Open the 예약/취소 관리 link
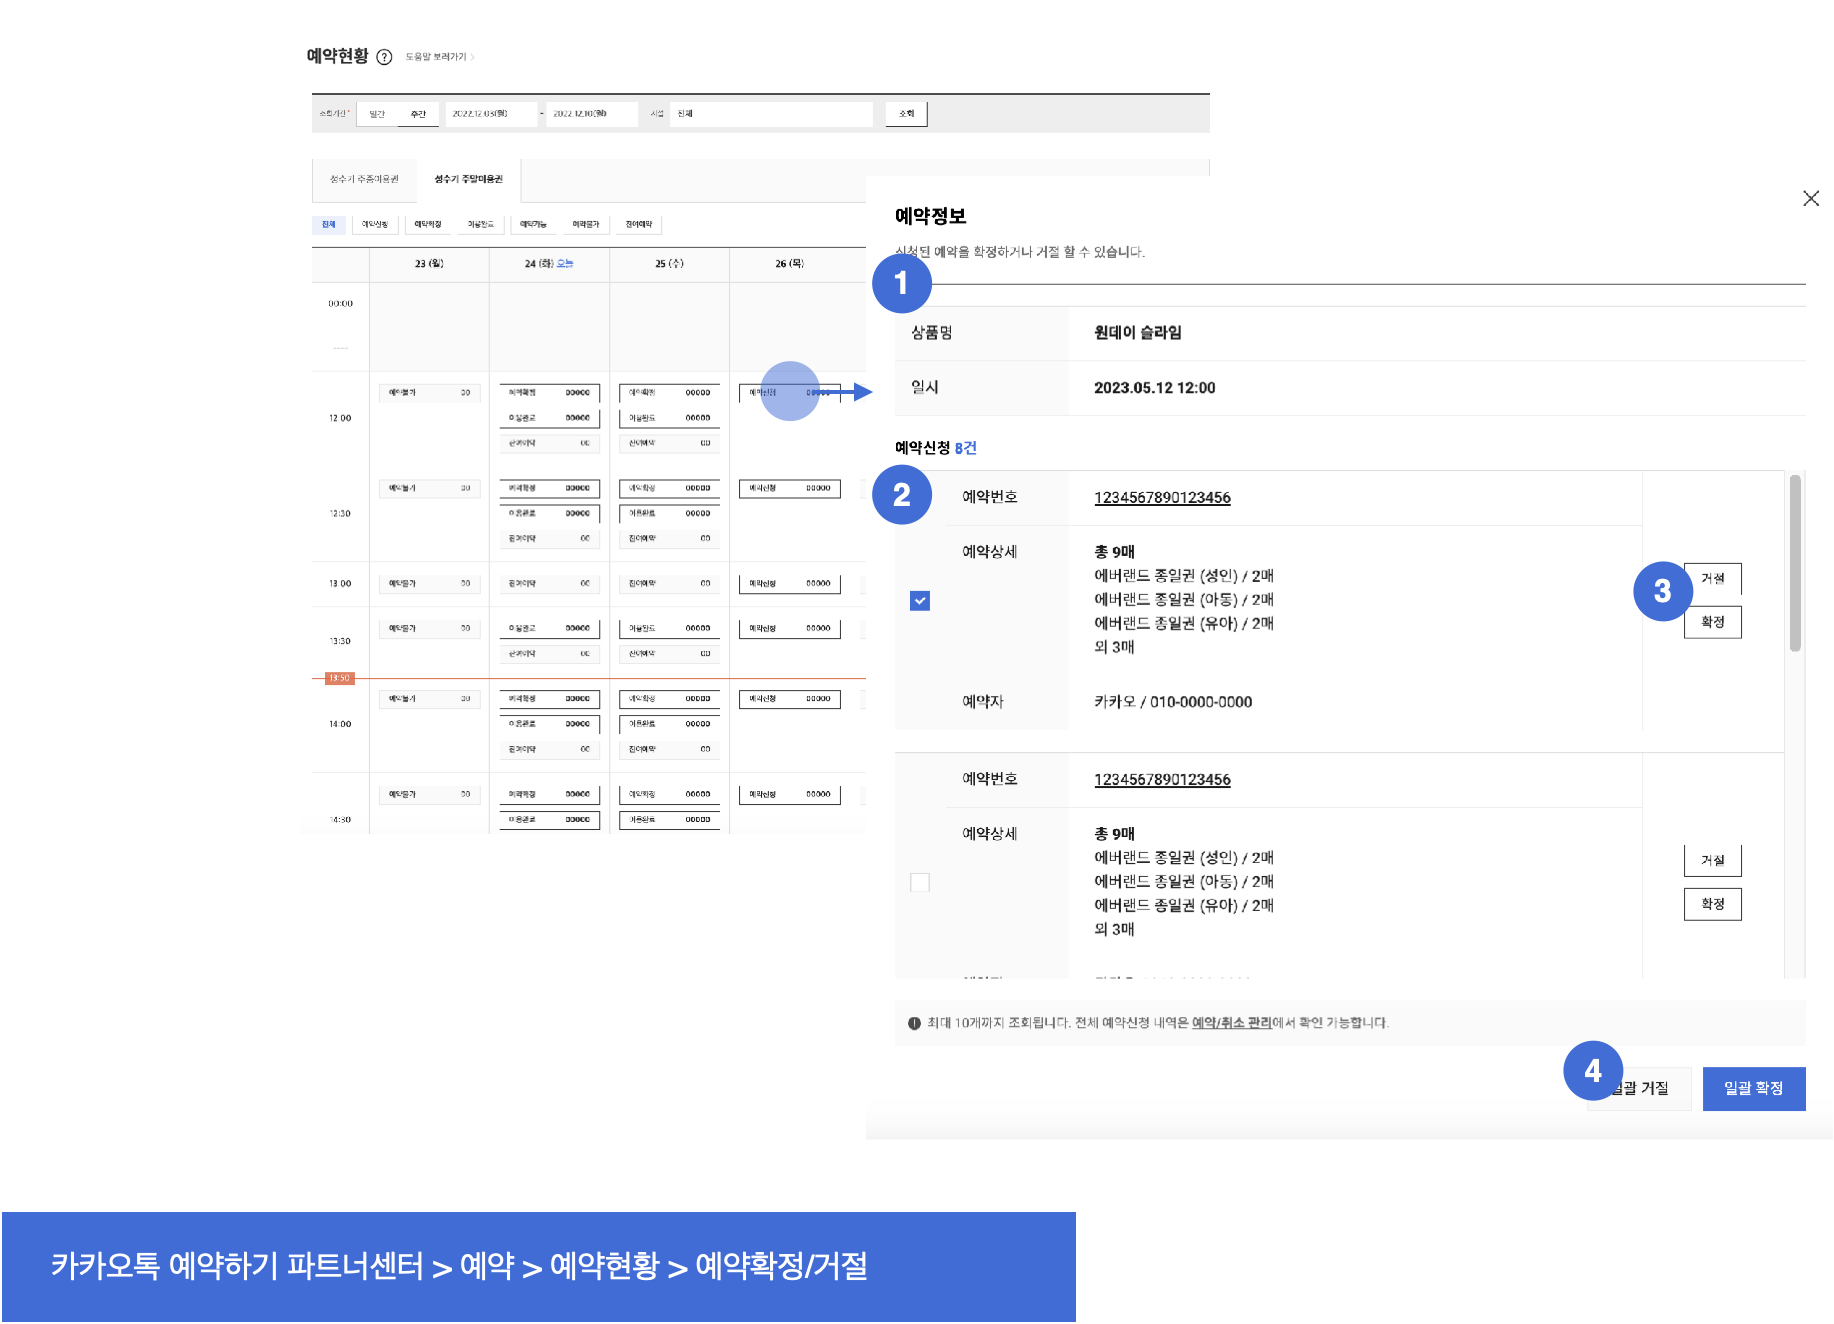The width and height of the screenshot is (1834, 1324). click(x=1231, y=1023)
